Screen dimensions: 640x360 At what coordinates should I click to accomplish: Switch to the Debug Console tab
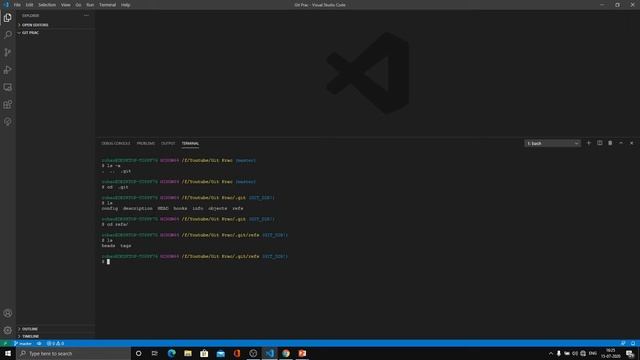click(116, 144)
